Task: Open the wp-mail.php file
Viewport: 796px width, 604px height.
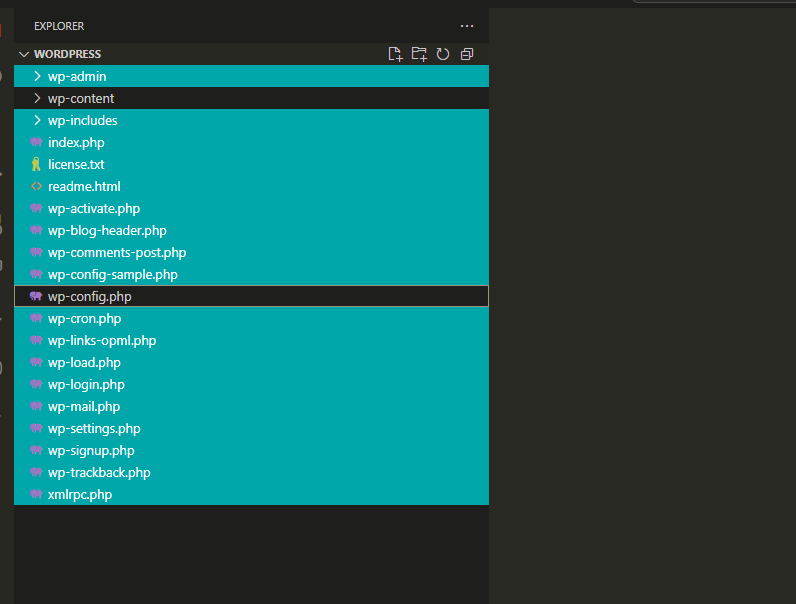Action: [84, 407]
